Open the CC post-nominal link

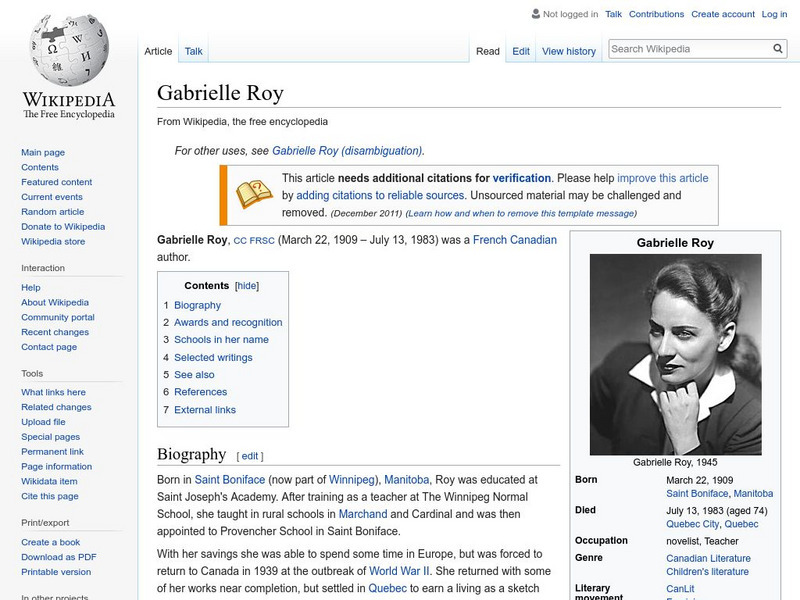(x=240, y=241)
